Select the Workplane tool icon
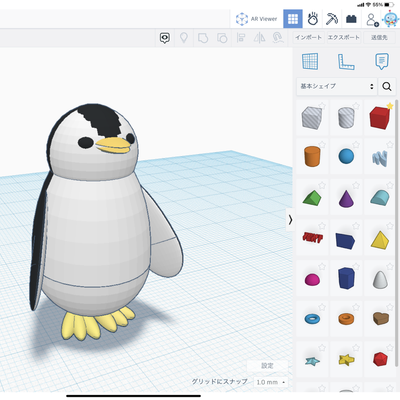Screen dimensions: 400x400 click(x=310, y=61)
